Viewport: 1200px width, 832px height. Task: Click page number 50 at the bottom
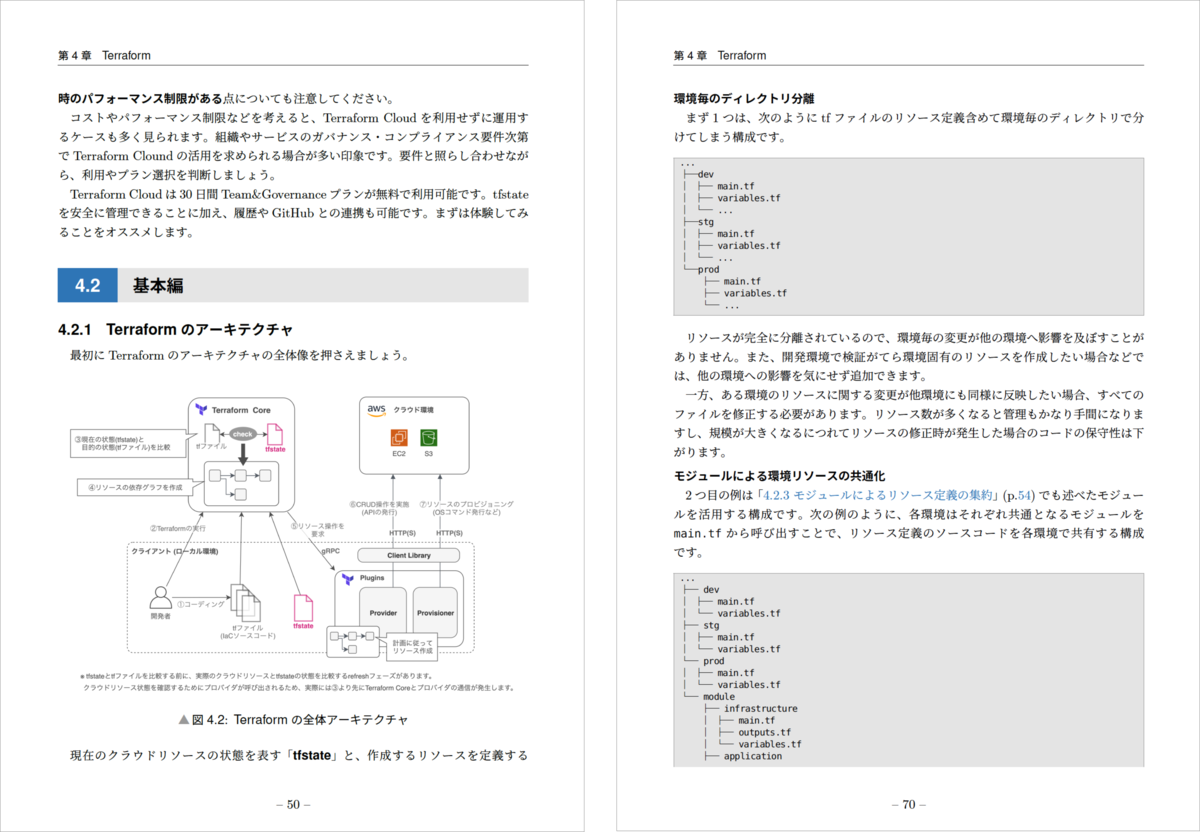click(293, 804)
